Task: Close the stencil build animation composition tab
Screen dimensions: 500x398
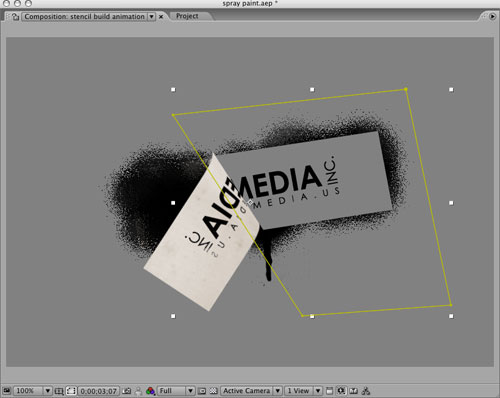Action: tap(161, 17)
